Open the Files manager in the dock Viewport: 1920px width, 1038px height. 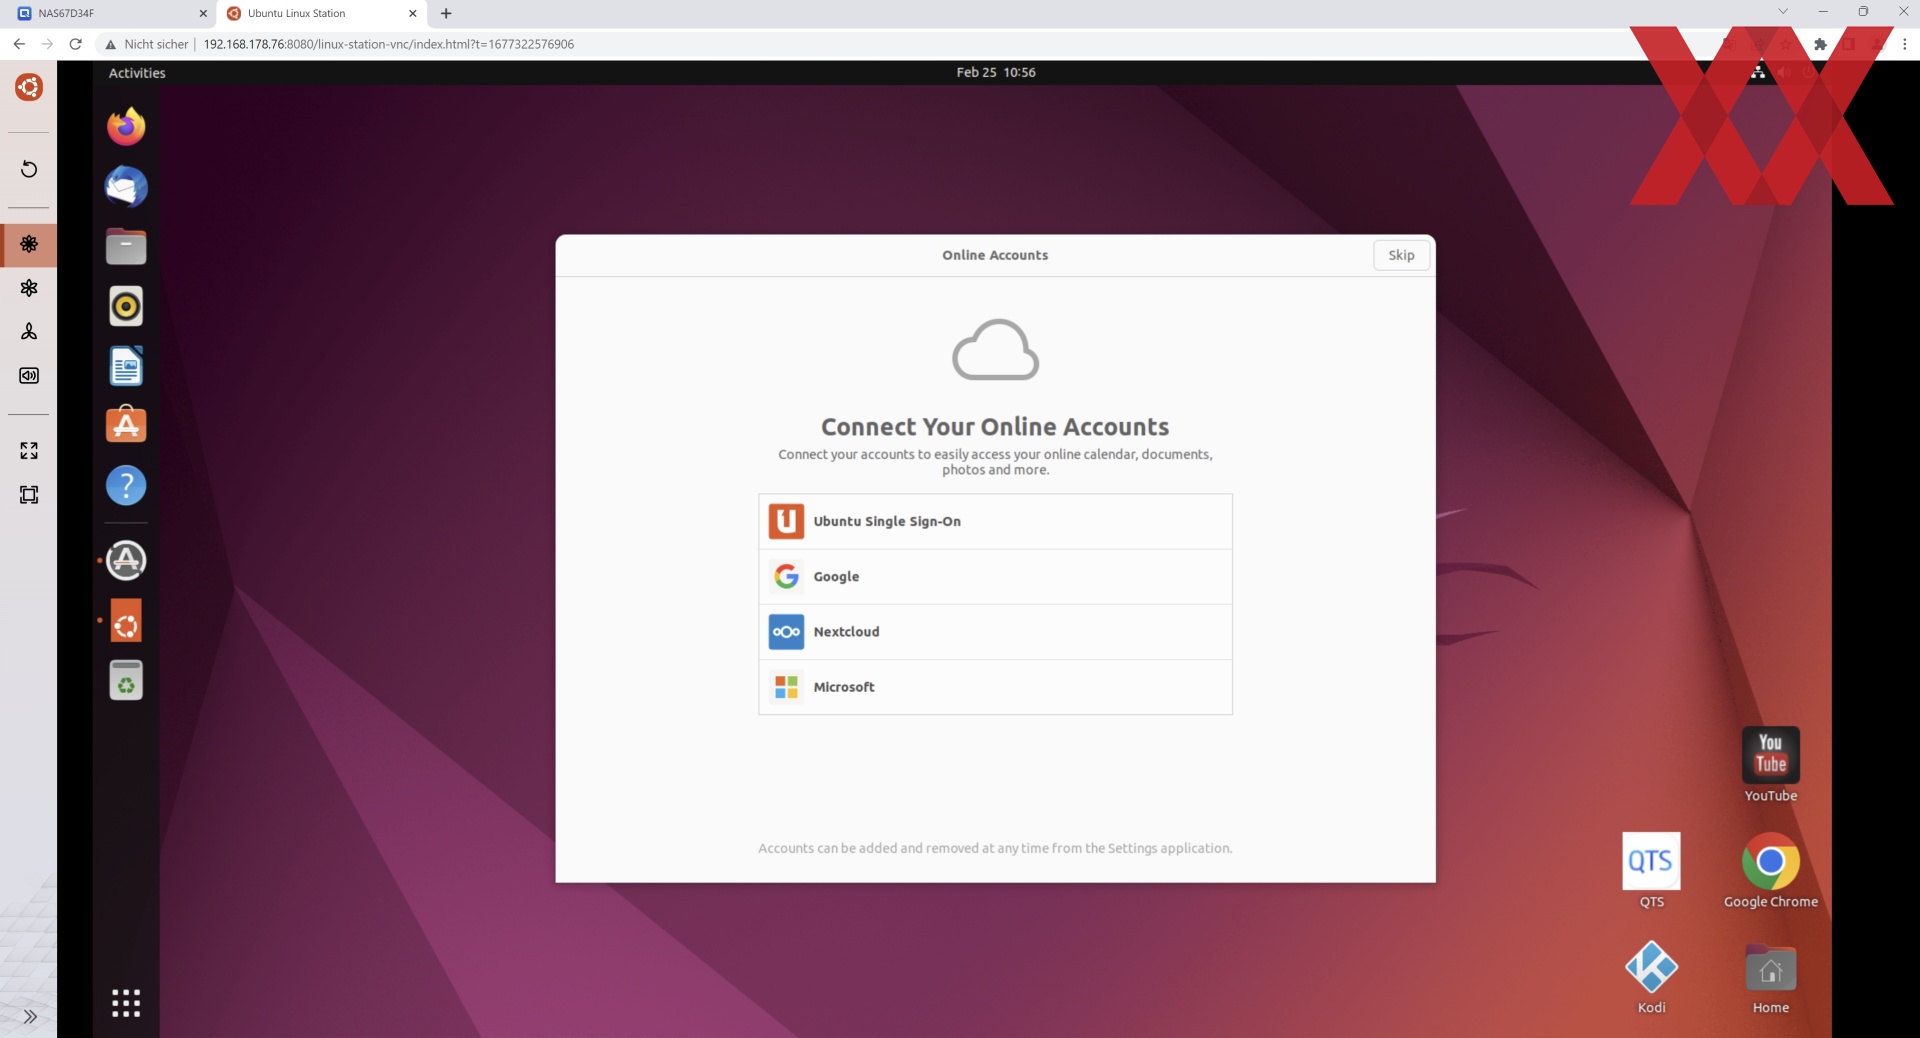tap(126, 246)
